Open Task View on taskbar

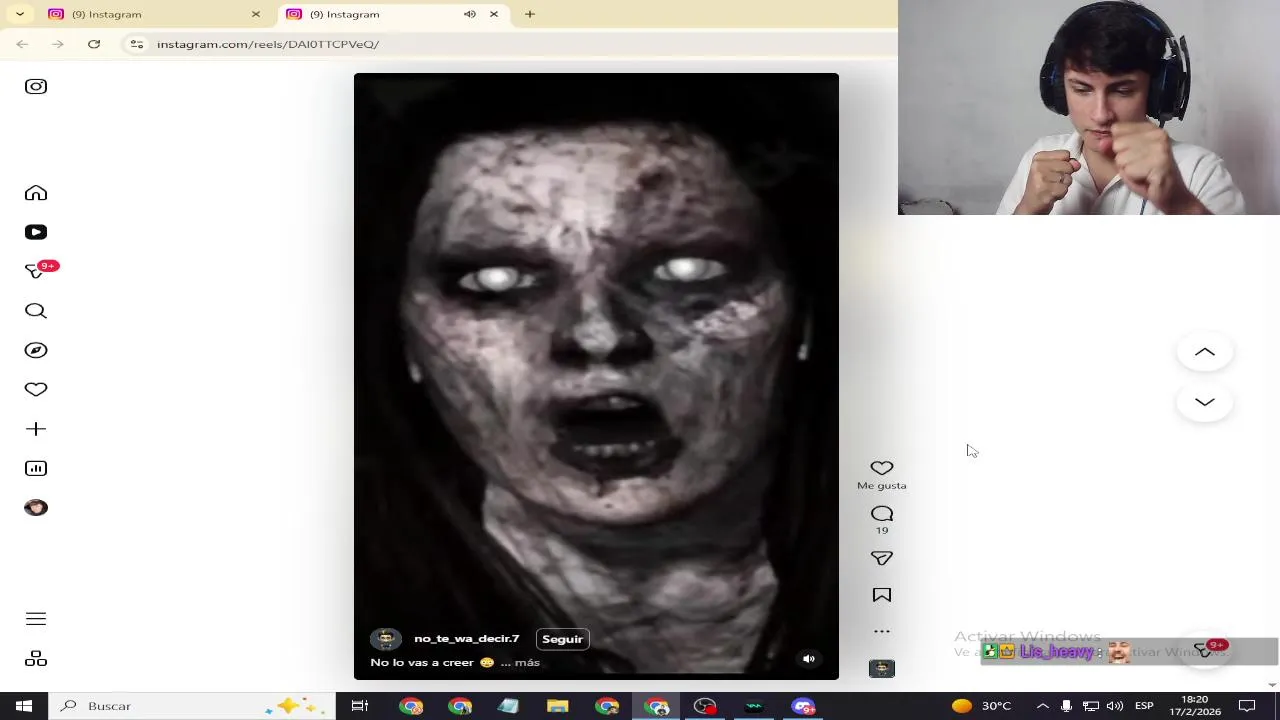pyautogui.click(x=360, y=706)
